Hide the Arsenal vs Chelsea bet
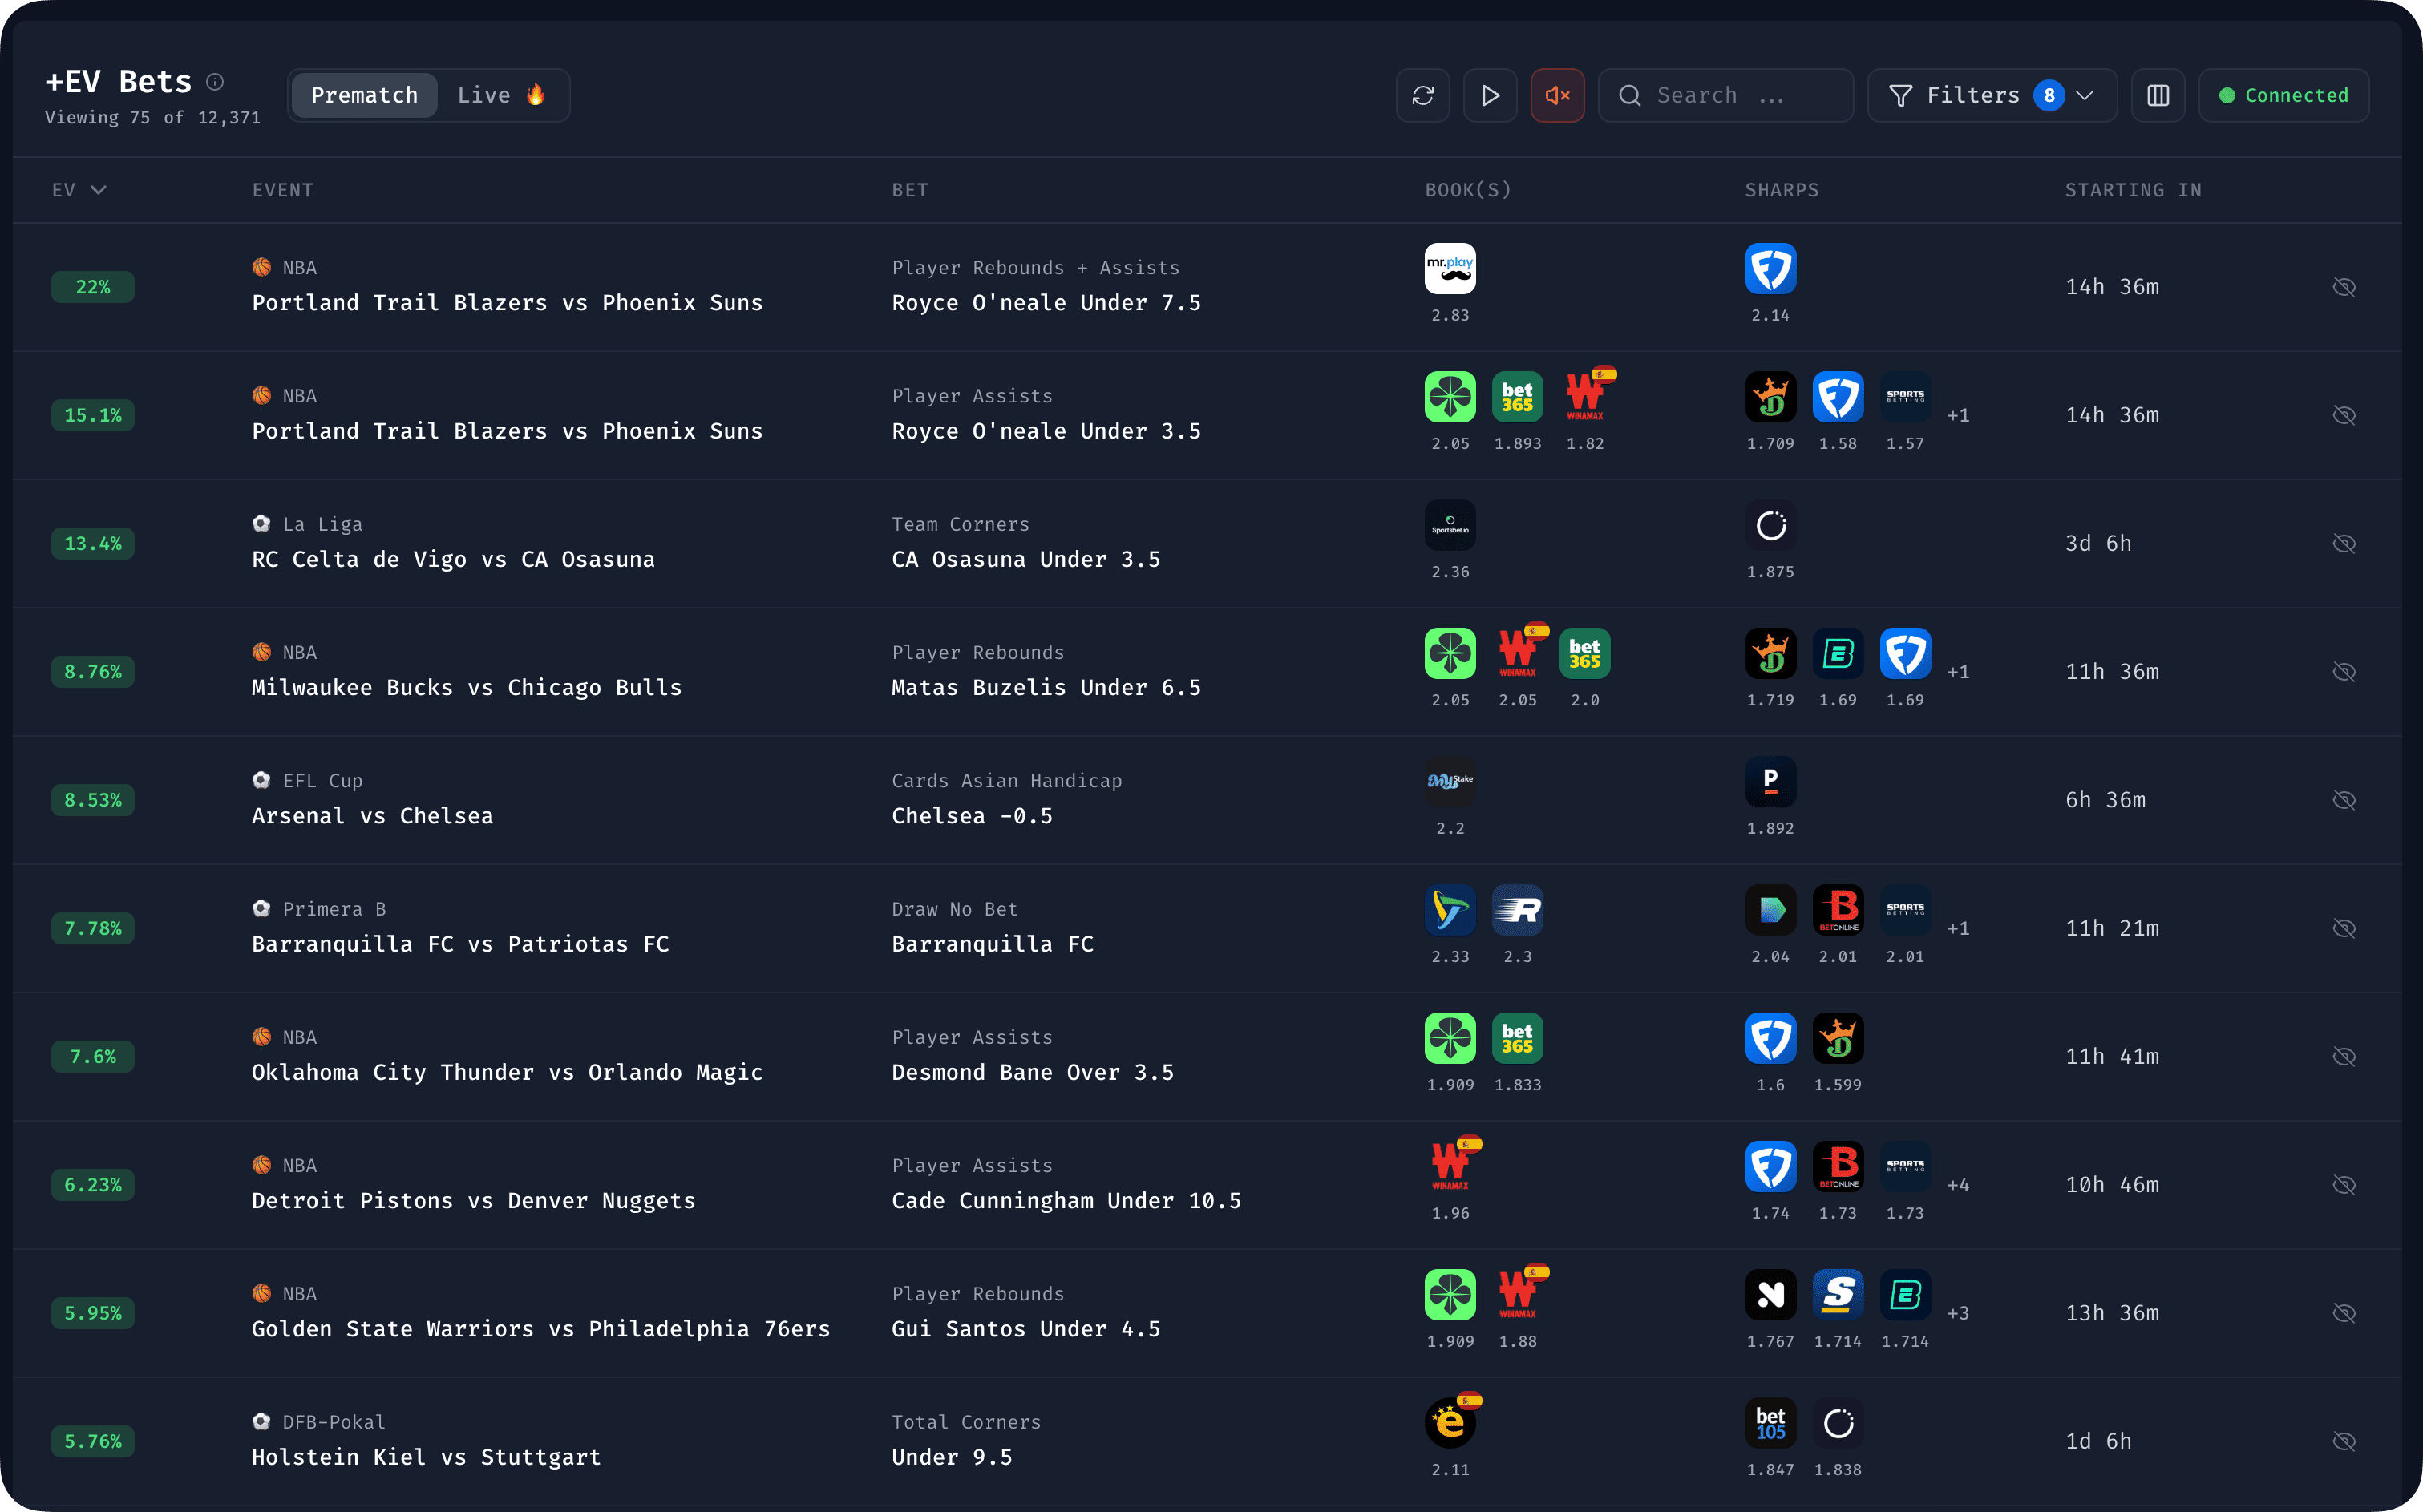 pyautogui.click(x=2345, y=800)
